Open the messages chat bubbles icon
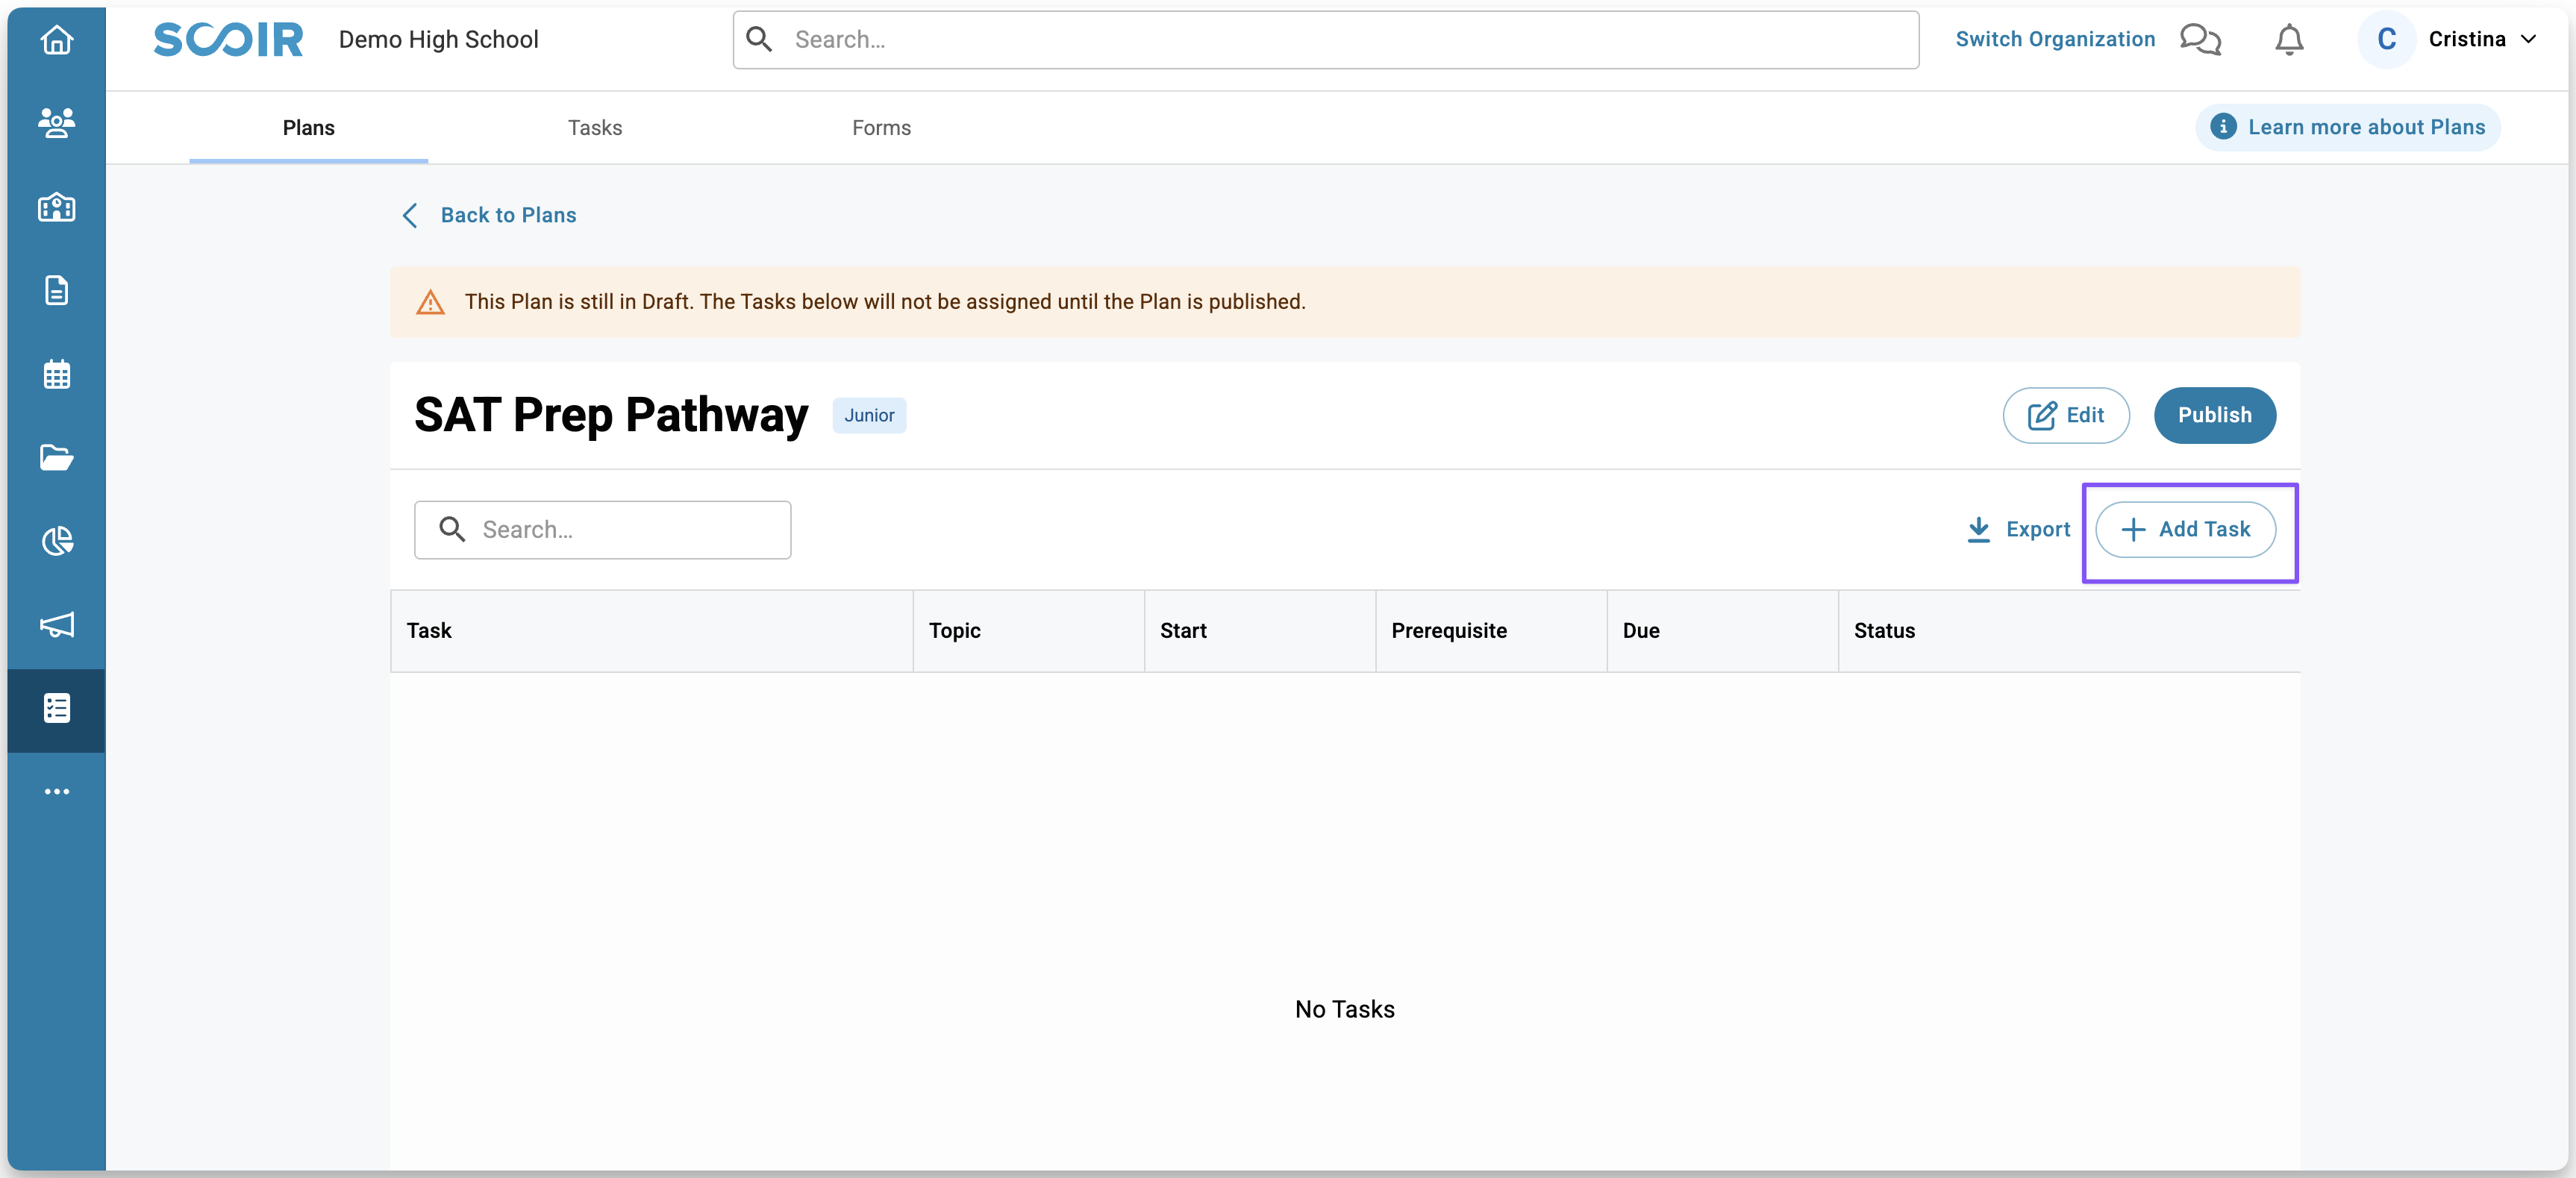The width and height of the screenshot is (2576, 1178). coord(2200,40)
